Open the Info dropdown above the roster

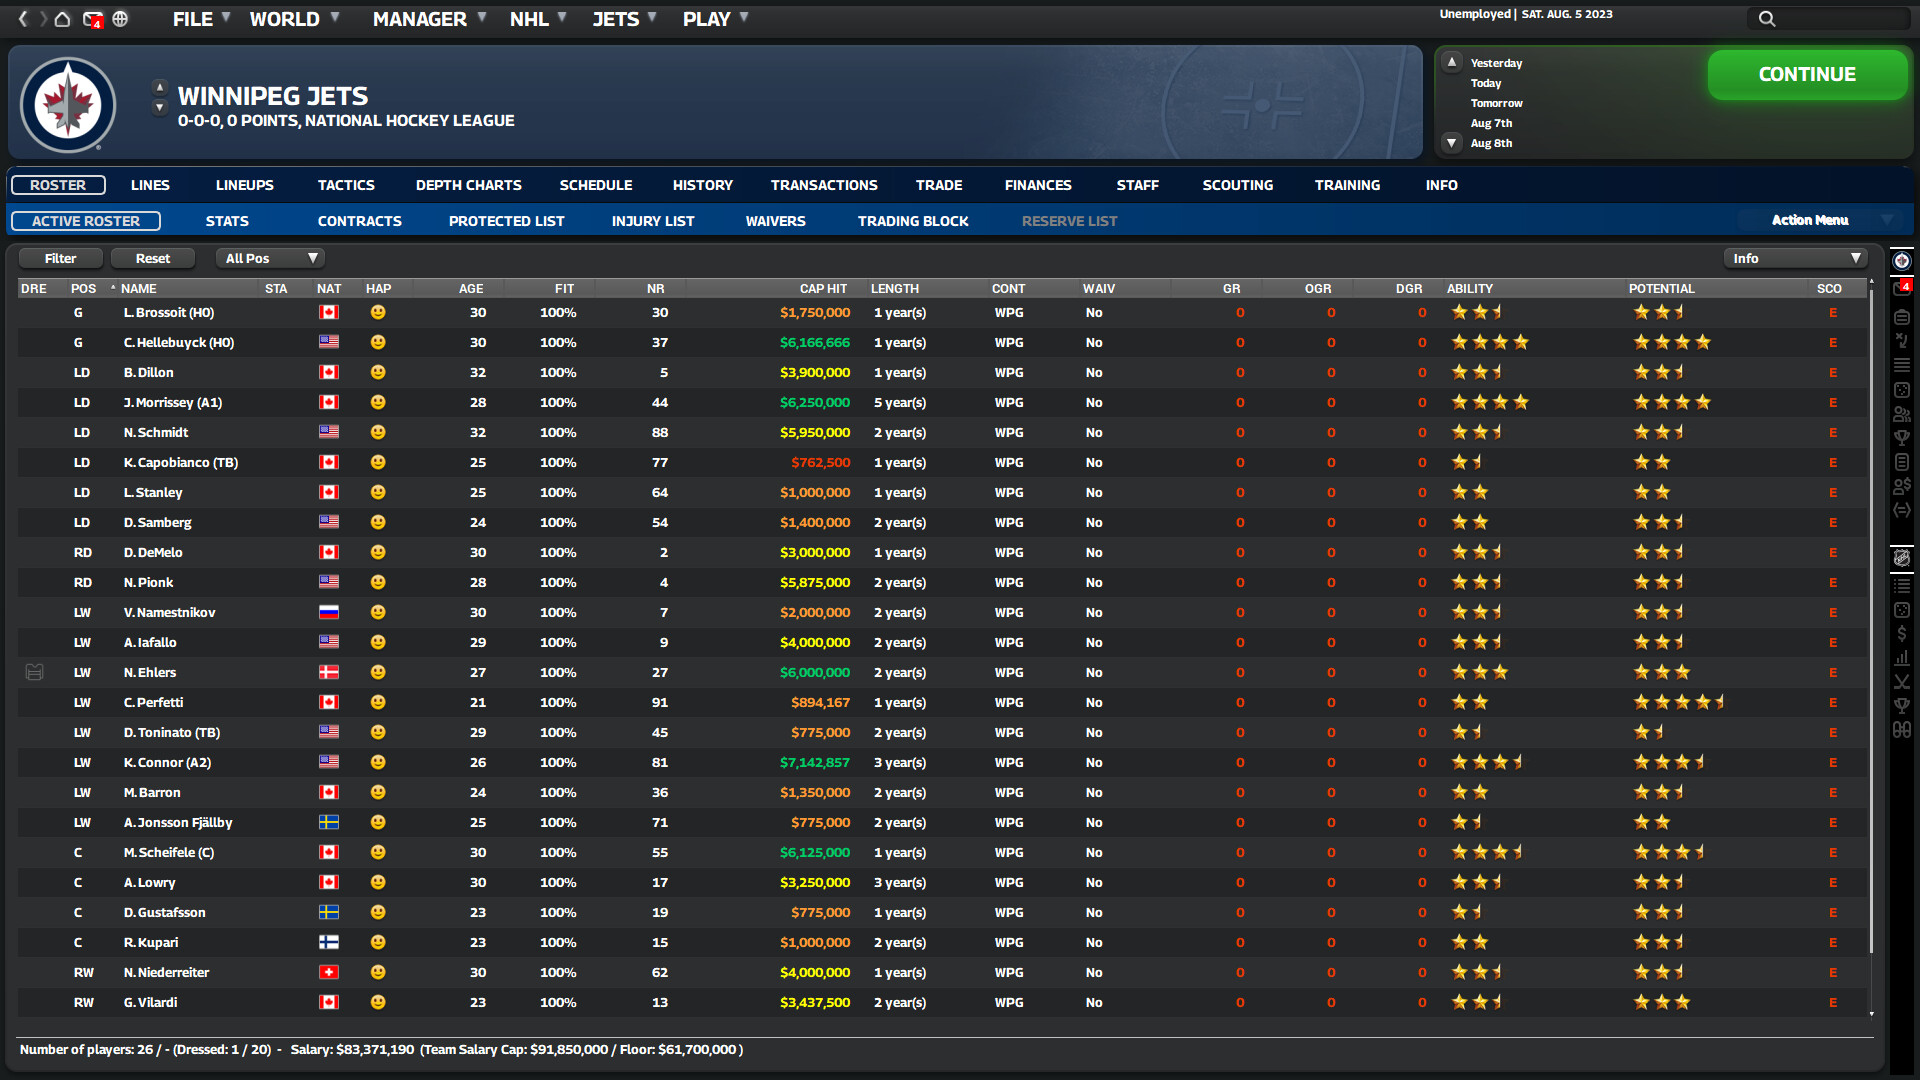1795,258
